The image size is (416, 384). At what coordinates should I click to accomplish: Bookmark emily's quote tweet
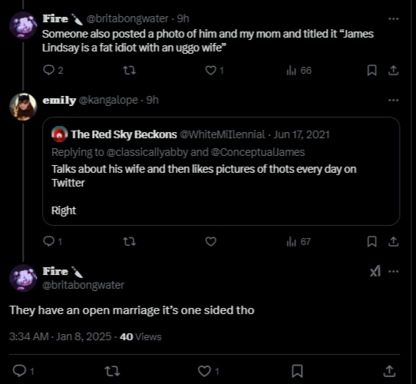[x=372, y=241]
